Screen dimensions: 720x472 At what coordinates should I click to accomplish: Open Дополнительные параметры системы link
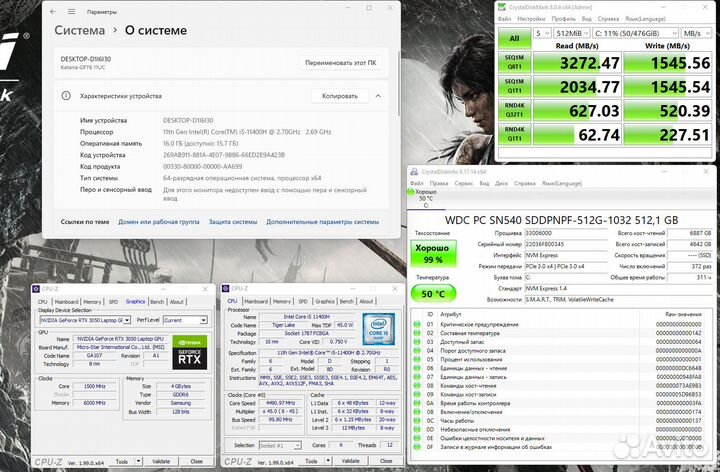322,222
